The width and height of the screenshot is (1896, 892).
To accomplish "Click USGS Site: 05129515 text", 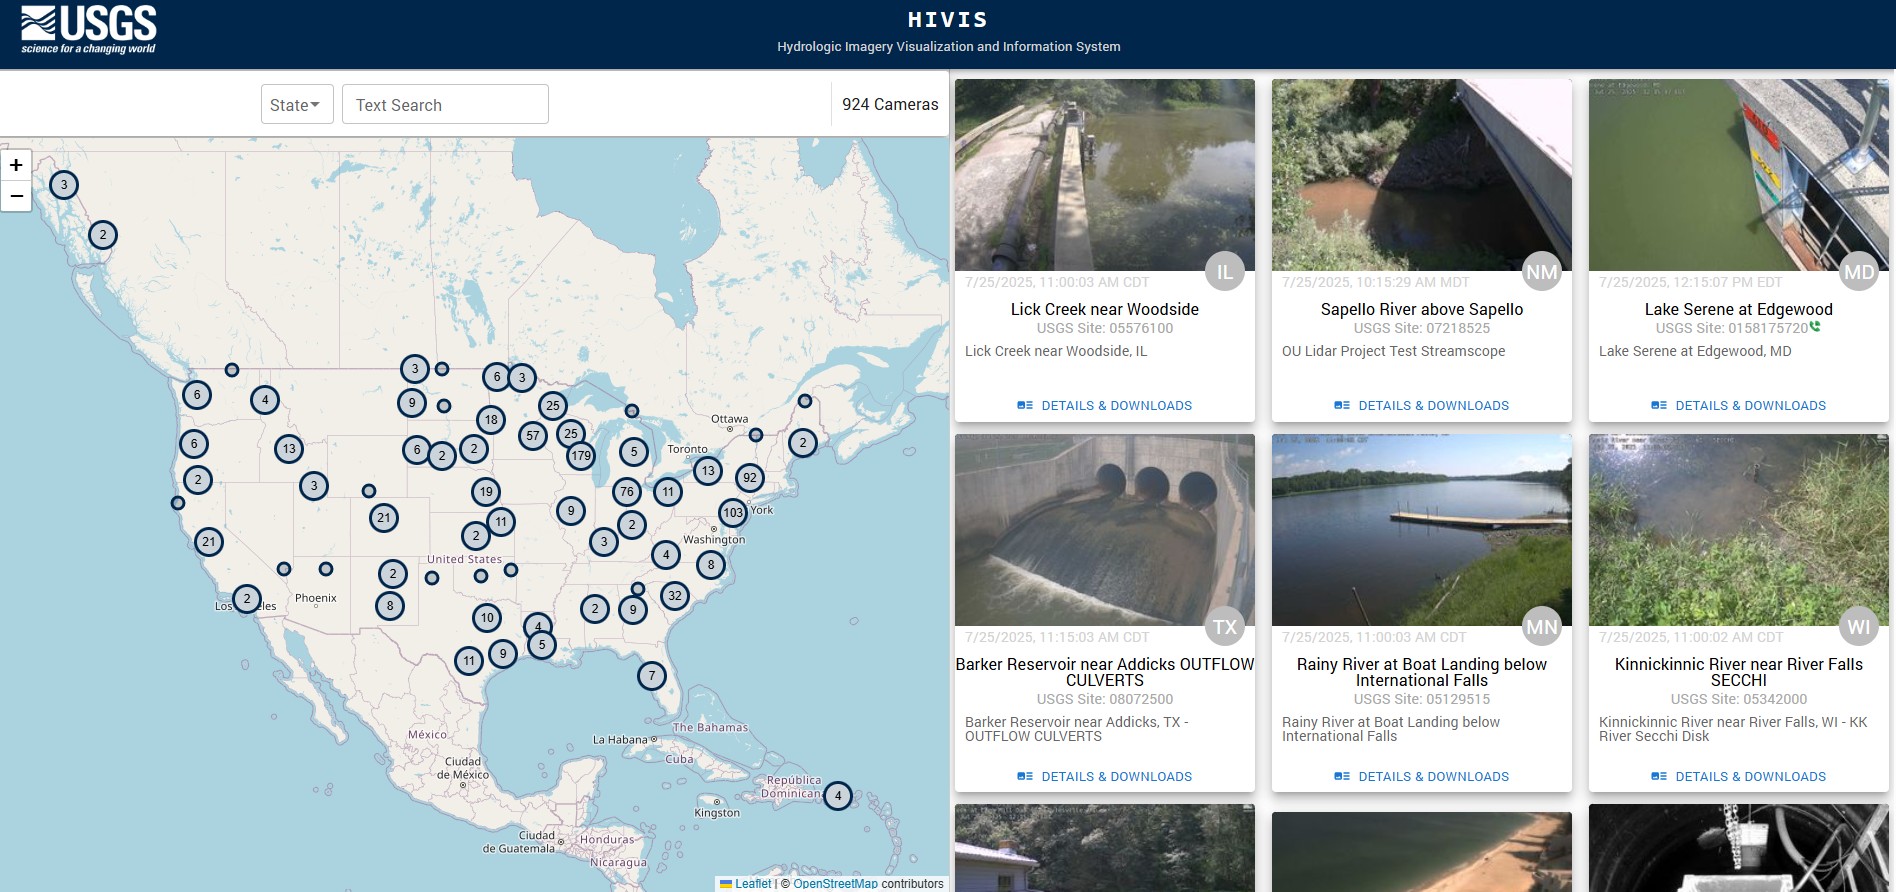I will (1422, 699).
